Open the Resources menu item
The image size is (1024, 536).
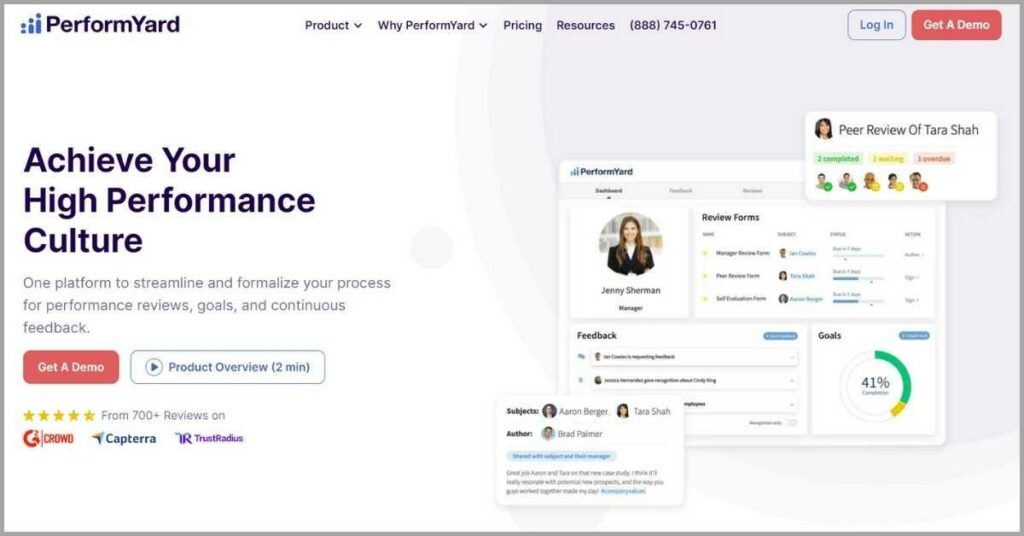pos(586,25)
